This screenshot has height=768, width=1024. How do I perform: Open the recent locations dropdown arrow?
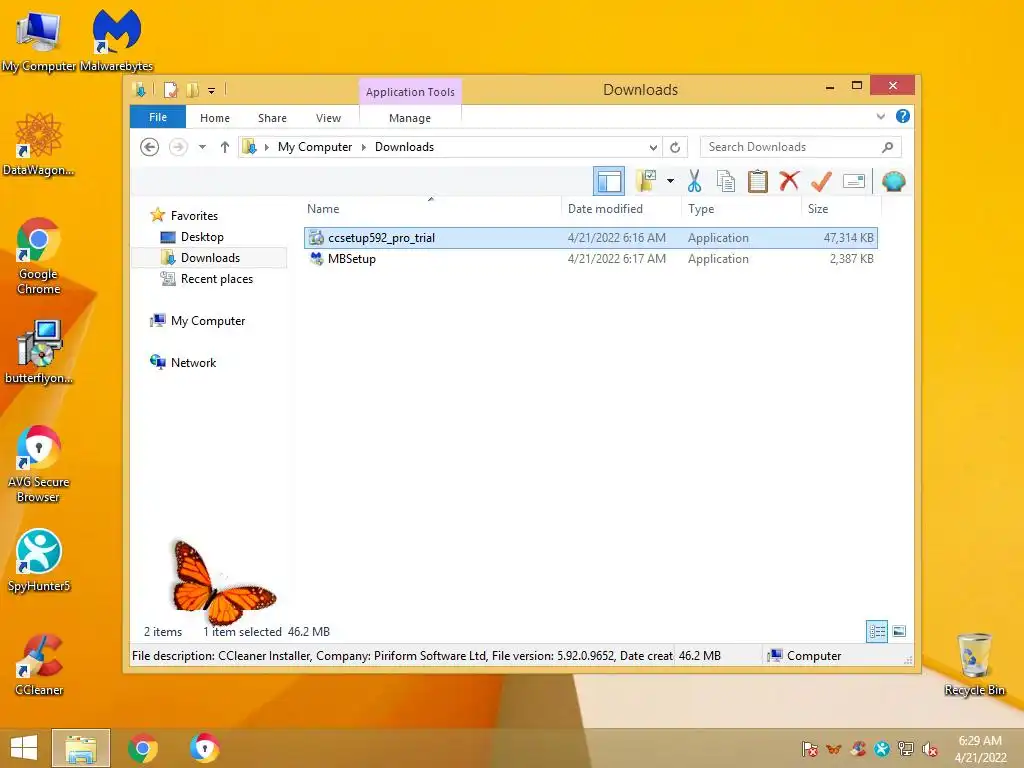202,147
